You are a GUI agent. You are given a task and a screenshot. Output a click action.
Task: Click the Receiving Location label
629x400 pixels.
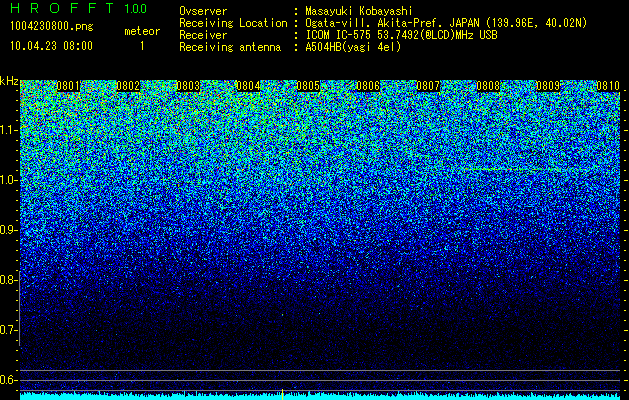233,23
